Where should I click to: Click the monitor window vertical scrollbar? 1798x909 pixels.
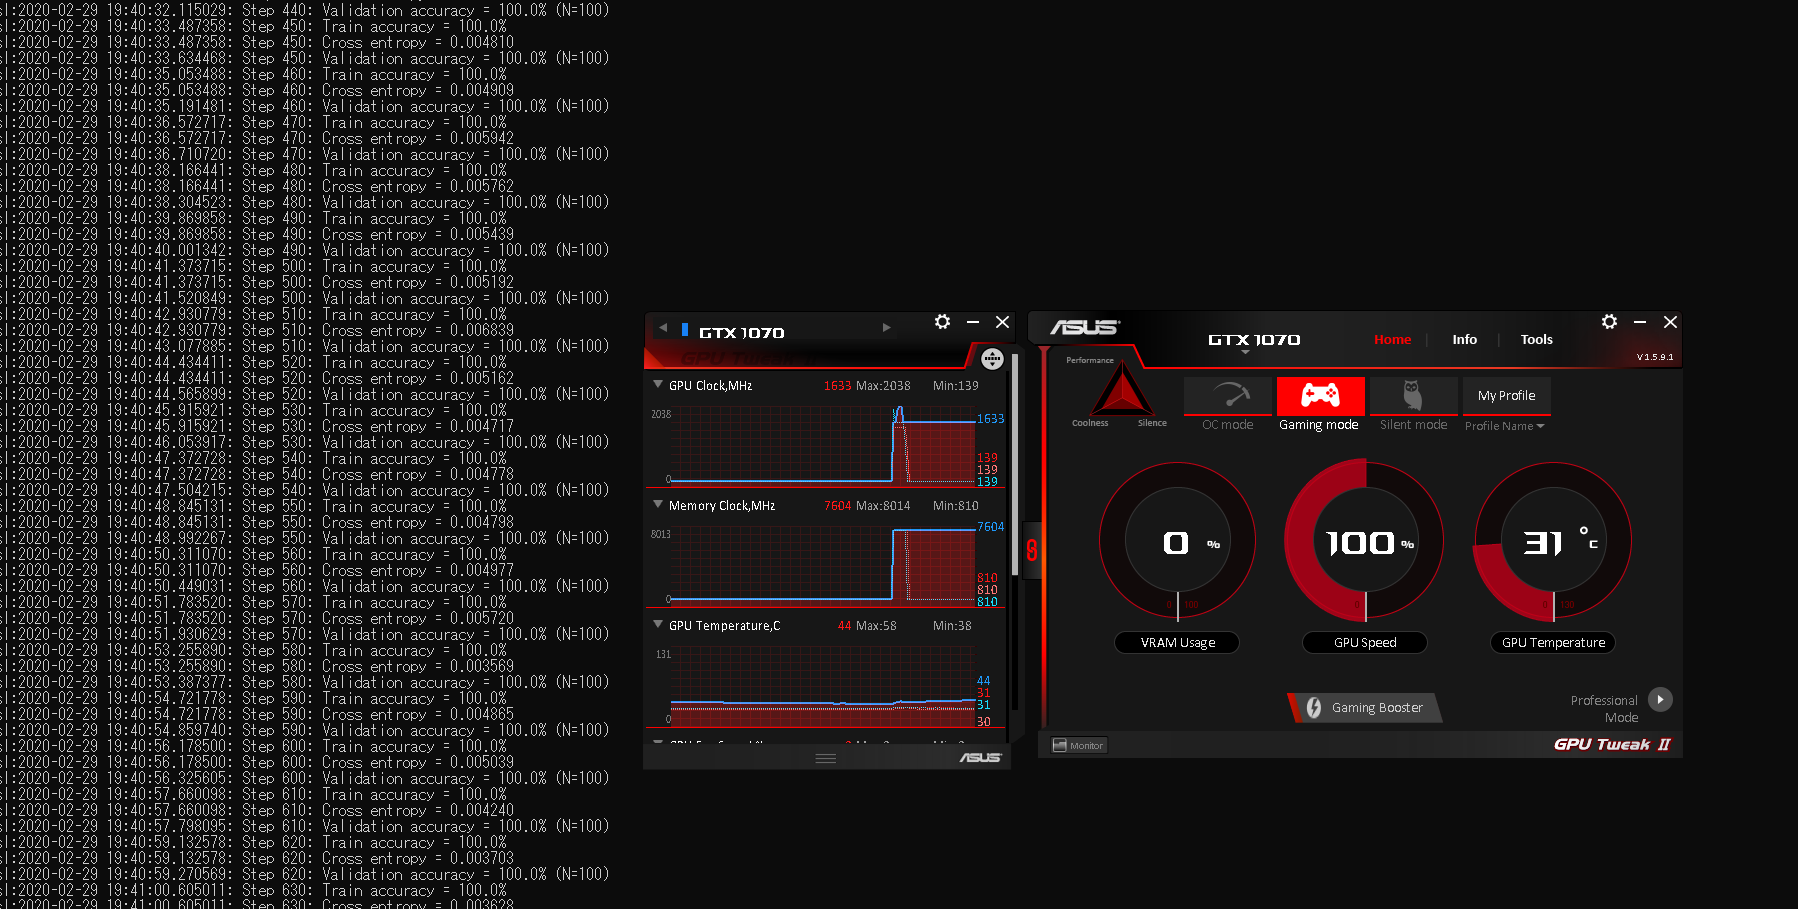pyautogui.click(x=1015, y=465)
